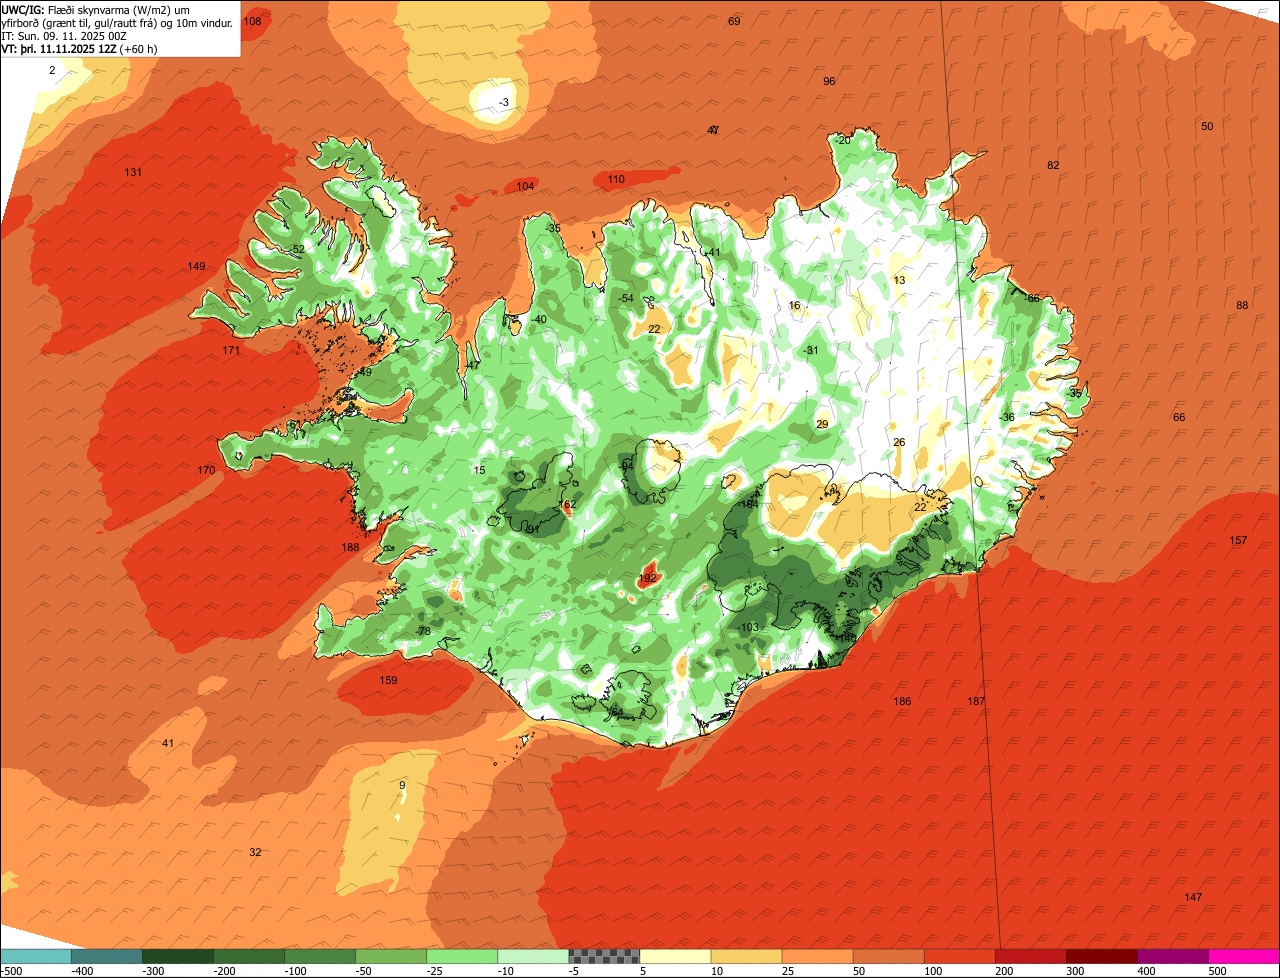
Task: Click the dark red legend swatch between 300 and 400
Action: (x=1101, y=956)
